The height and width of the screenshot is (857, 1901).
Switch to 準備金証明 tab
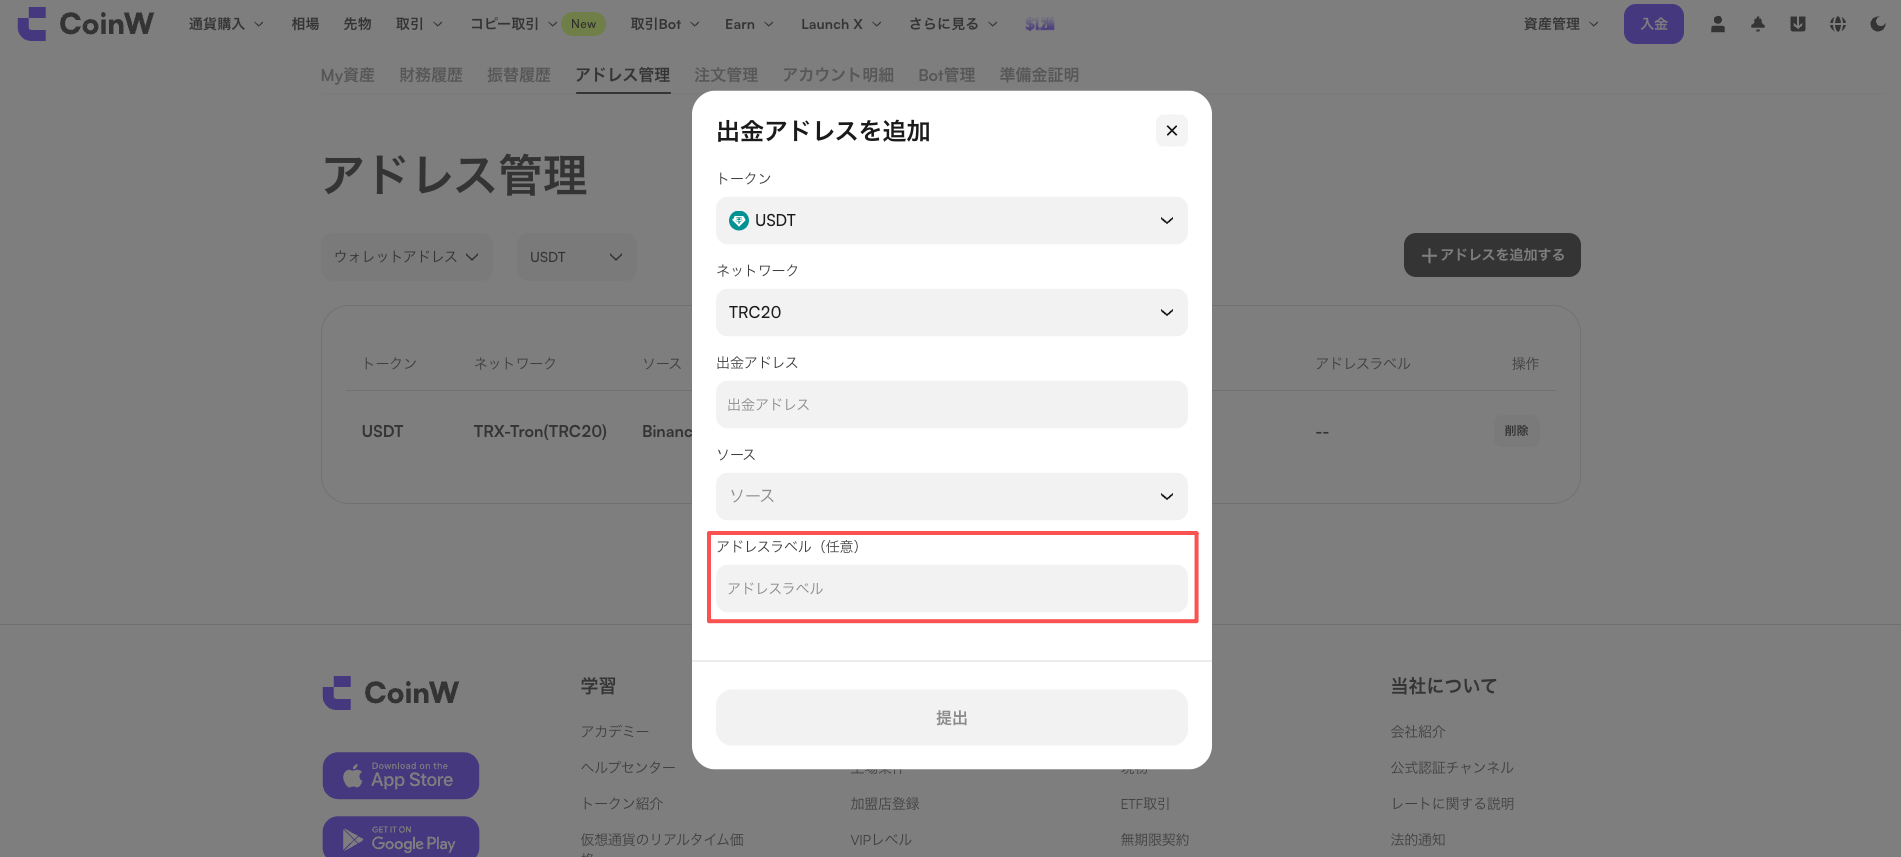point(1039,75)
